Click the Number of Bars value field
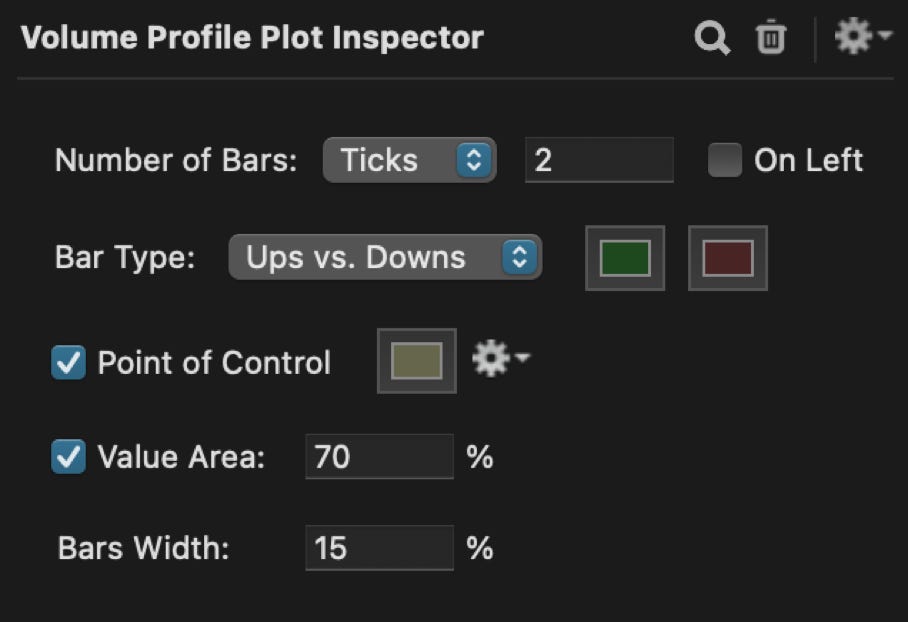 pos(598,160)
